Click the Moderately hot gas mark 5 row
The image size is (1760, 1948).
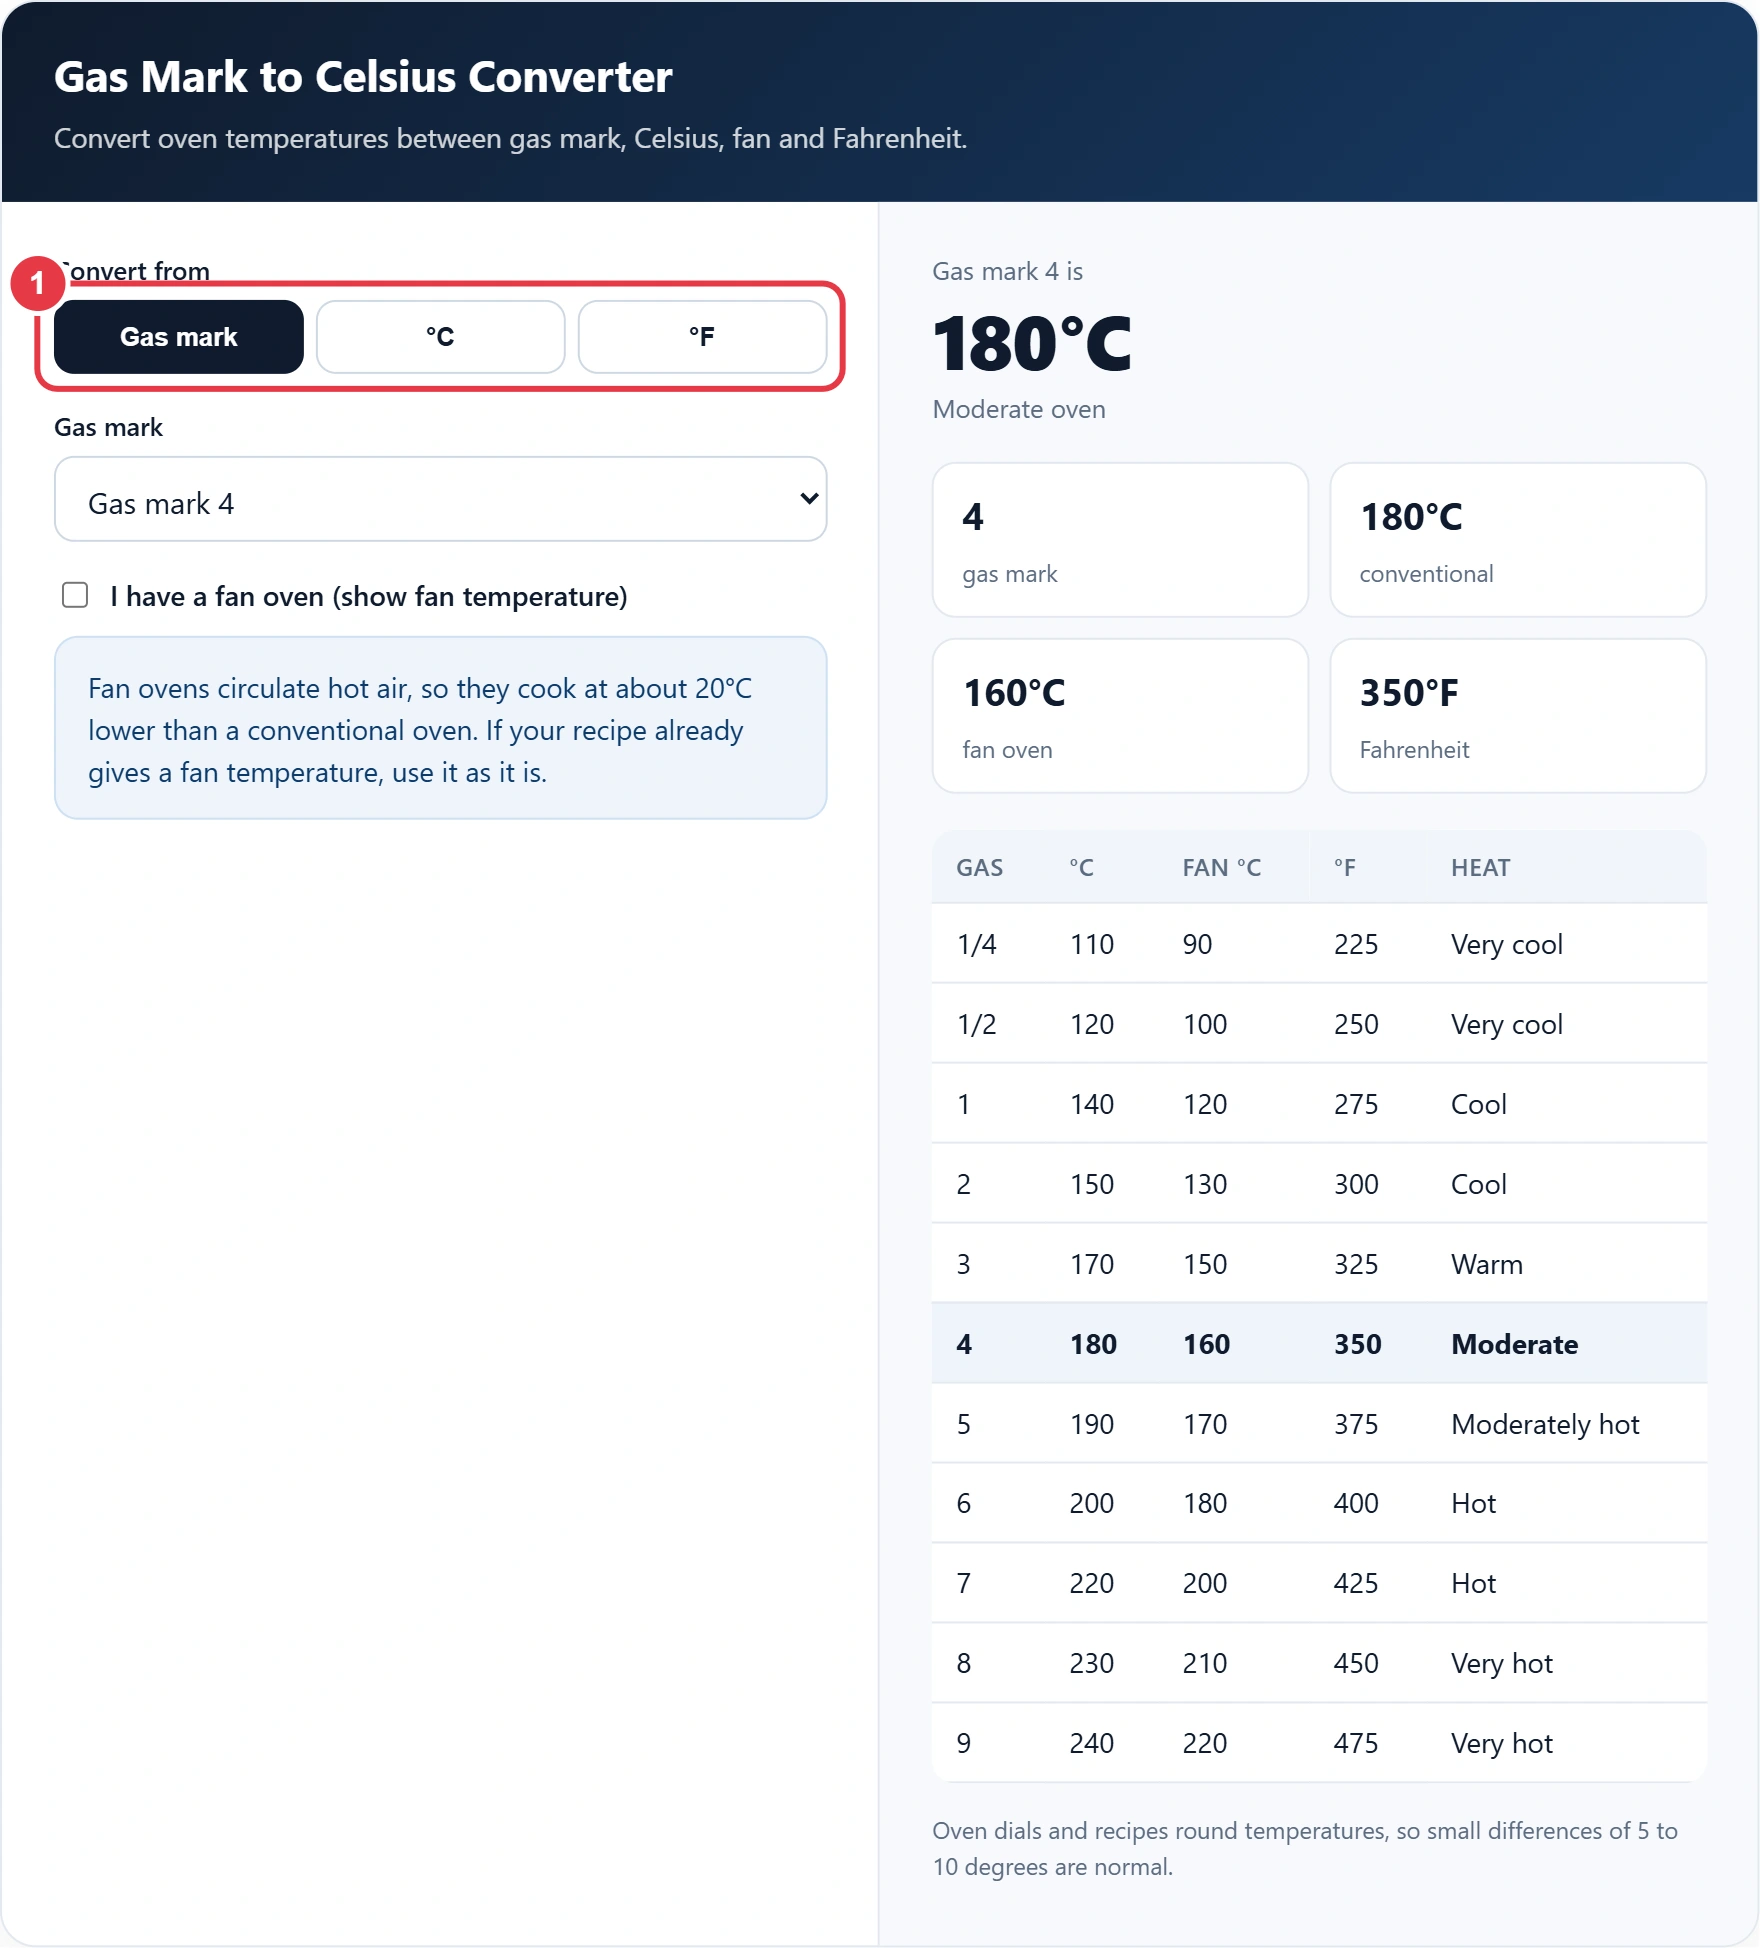pyautogui.click(x=1319, y=1424)
